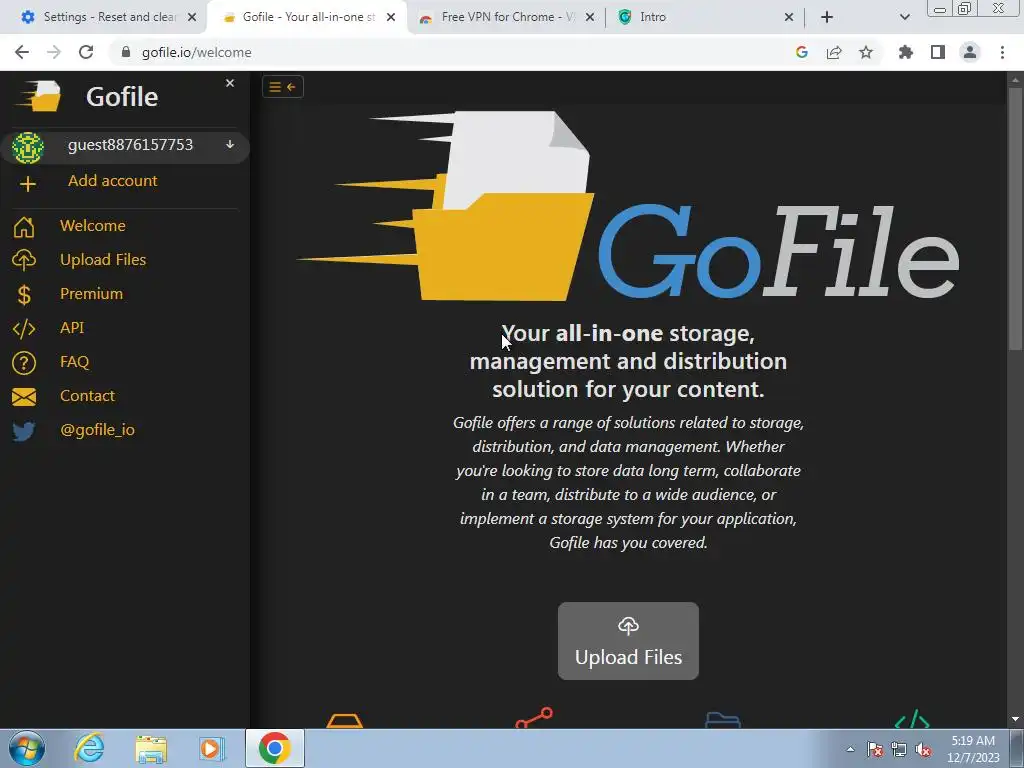Expand the guest8876157753 account dropdown arrow

coord(230,144)
